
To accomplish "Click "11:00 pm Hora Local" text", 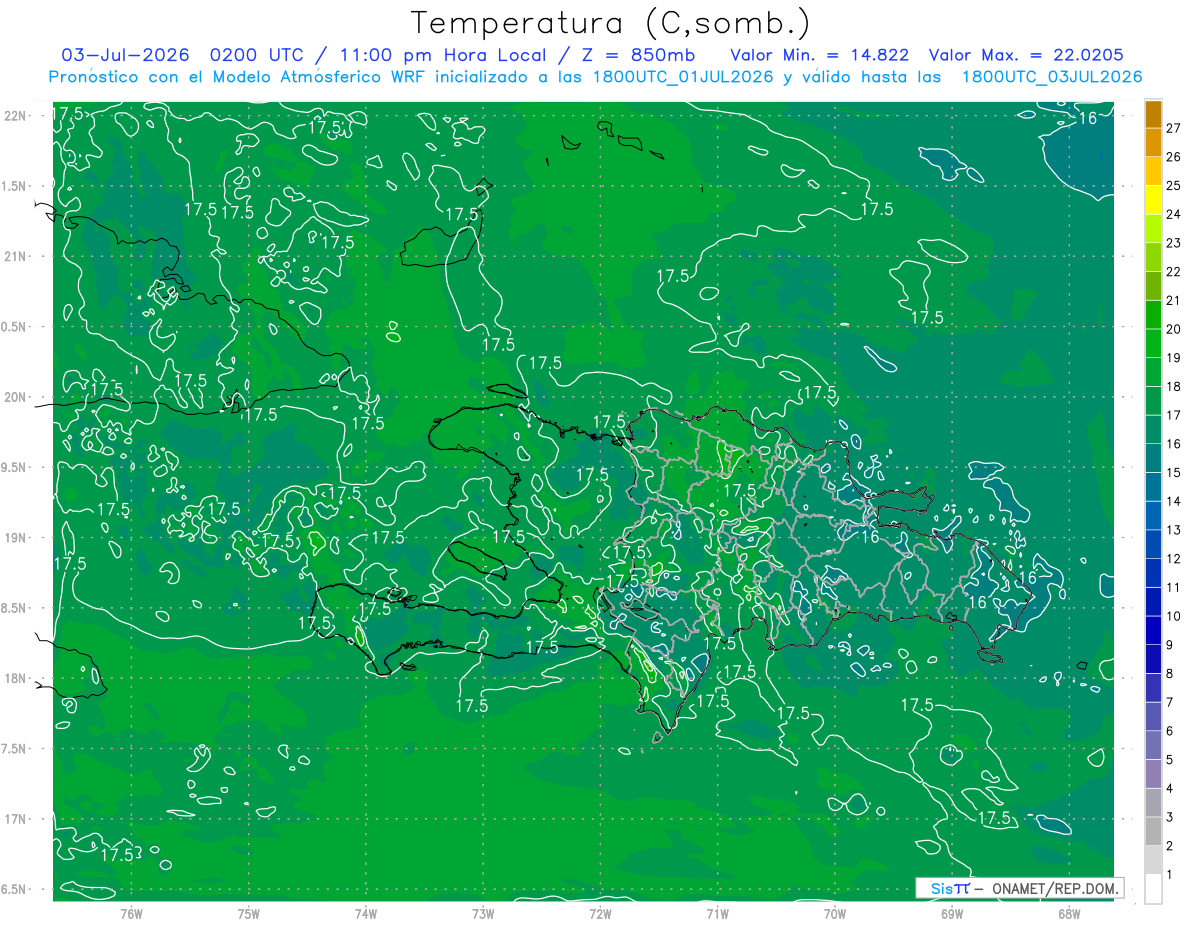I will pos(443,55).
